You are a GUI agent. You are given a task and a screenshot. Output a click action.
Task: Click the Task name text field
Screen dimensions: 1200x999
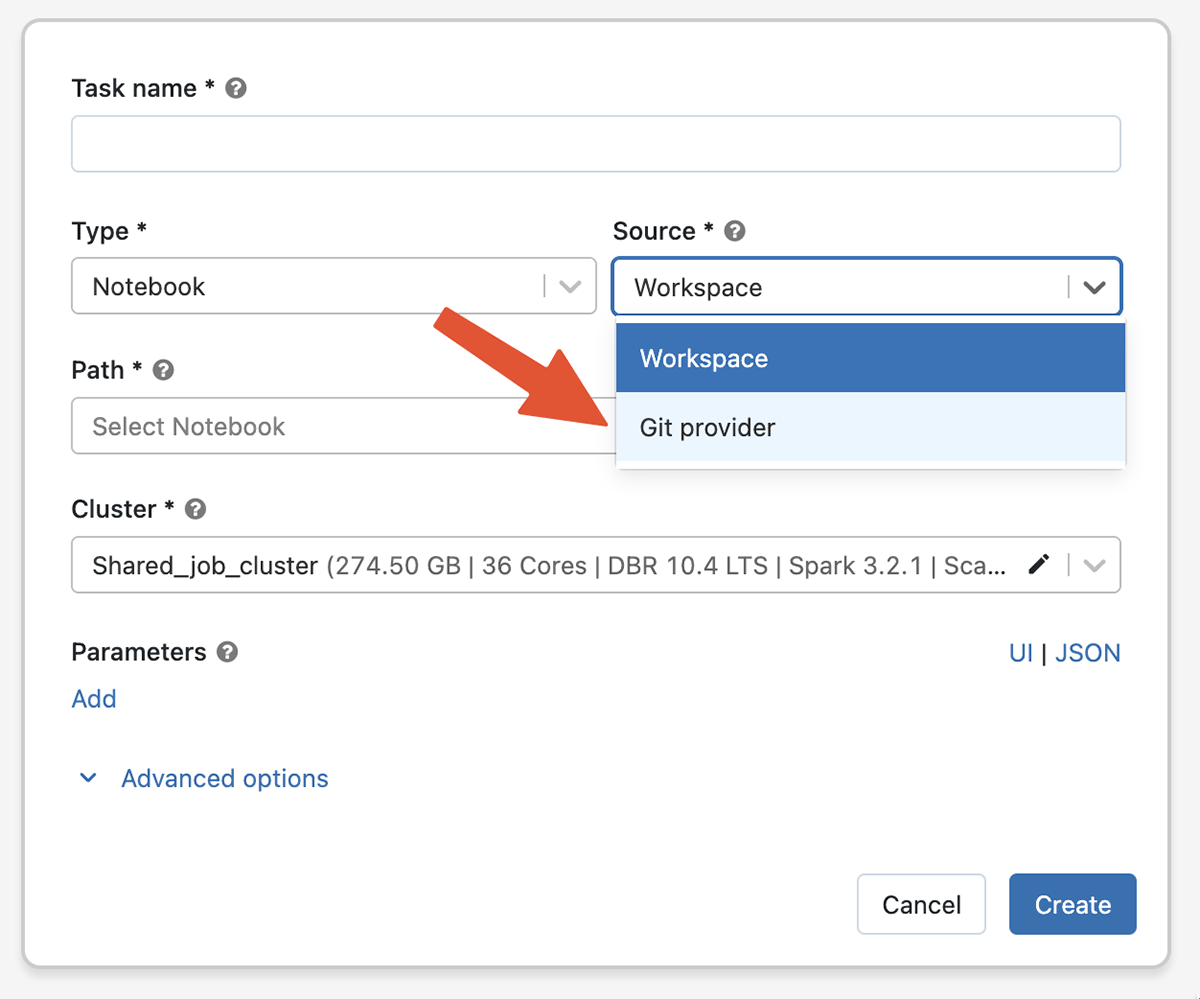(595, 144)
